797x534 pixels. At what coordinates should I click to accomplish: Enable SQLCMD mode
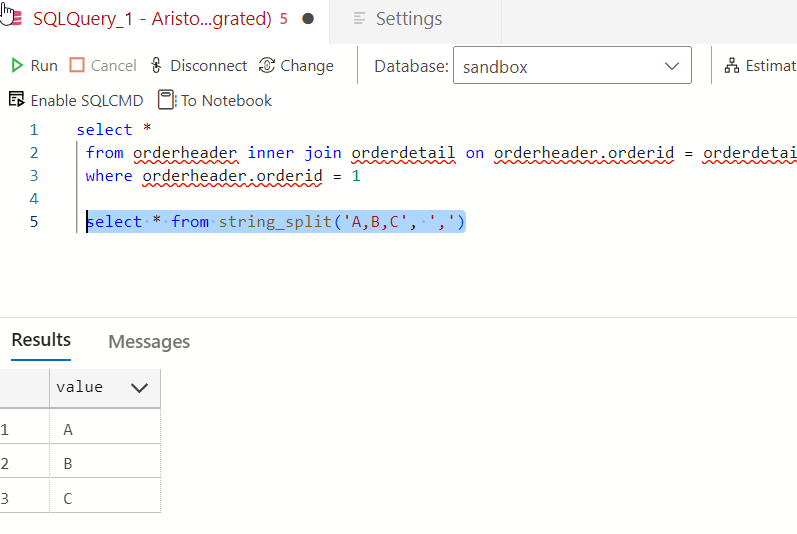pyautogui.click(x=76, y=100)
